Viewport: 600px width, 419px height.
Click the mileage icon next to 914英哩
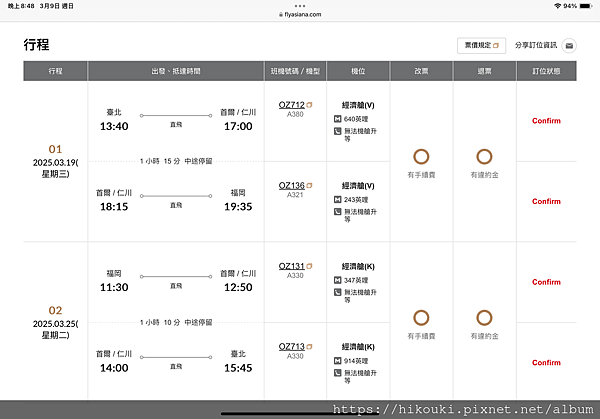[x=338, y=361]
